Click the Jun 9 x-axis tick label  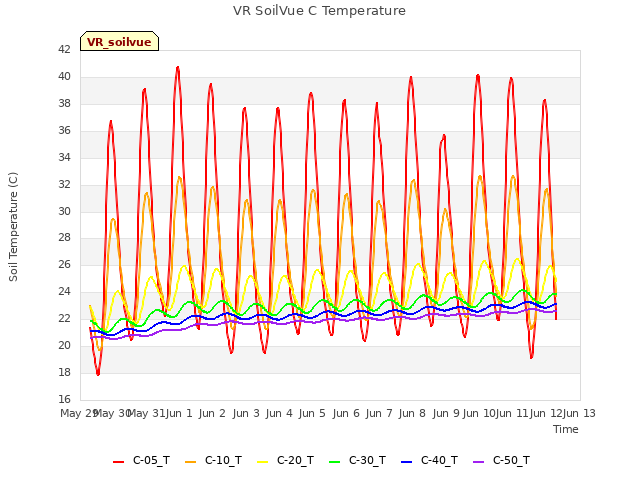pos(446,413)
